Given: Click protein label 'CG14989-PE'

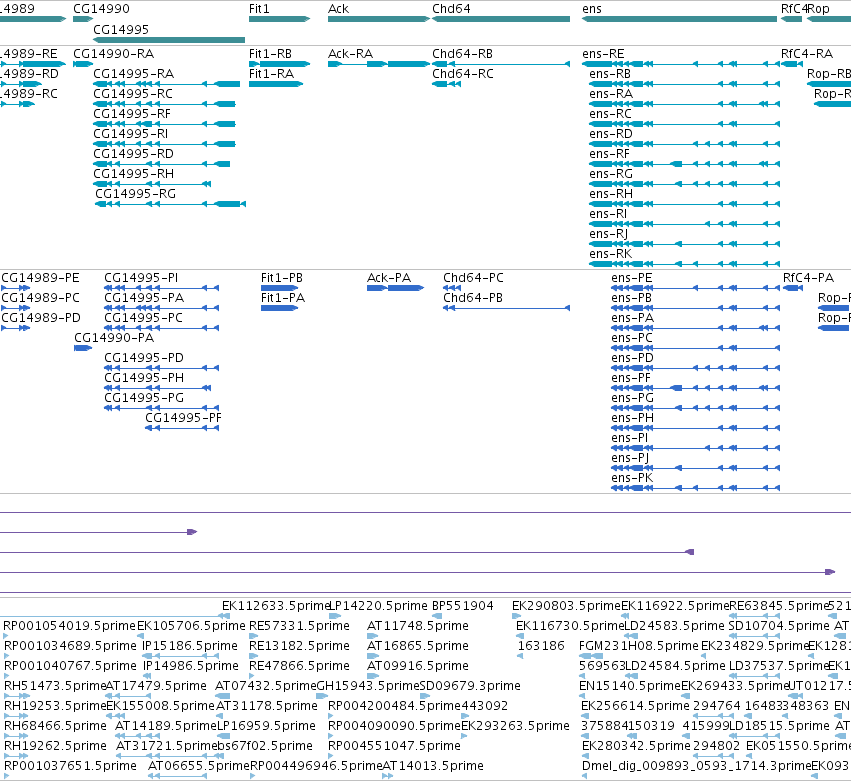Looking at the screenshot, I should point(40,278).
